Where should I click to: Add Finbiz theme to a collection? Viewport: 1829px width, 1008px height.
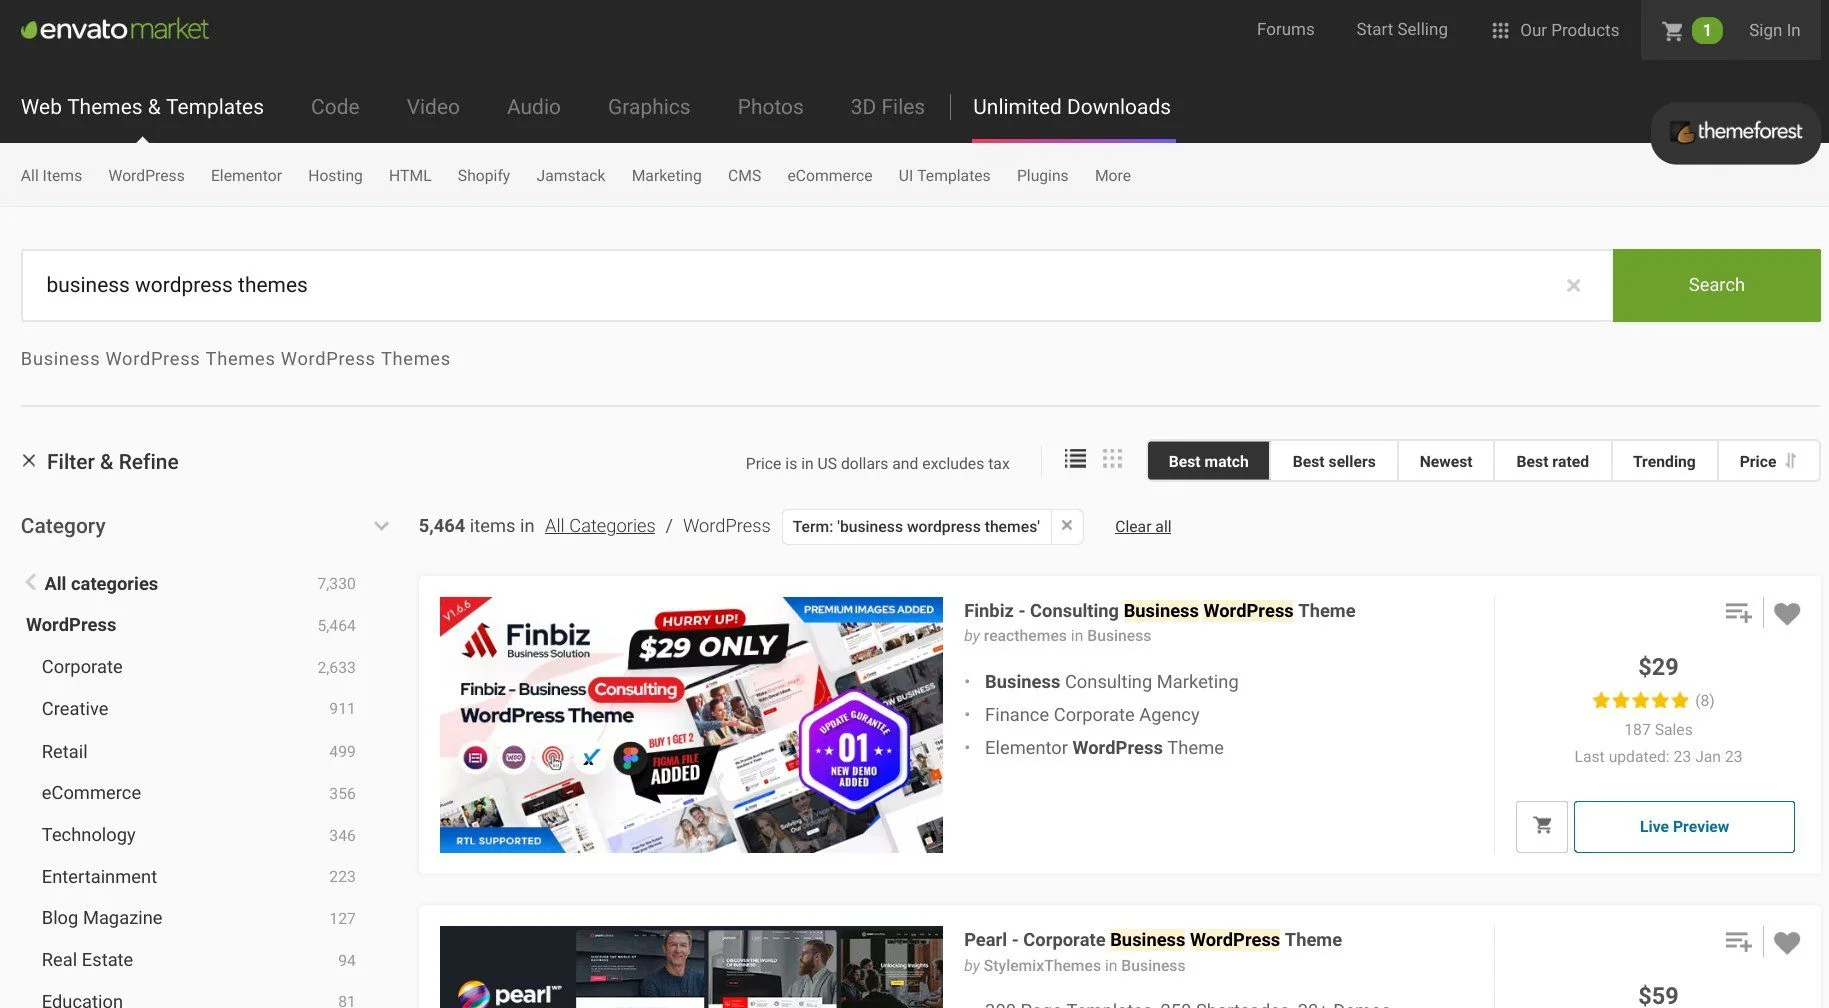click(1738, 613)
